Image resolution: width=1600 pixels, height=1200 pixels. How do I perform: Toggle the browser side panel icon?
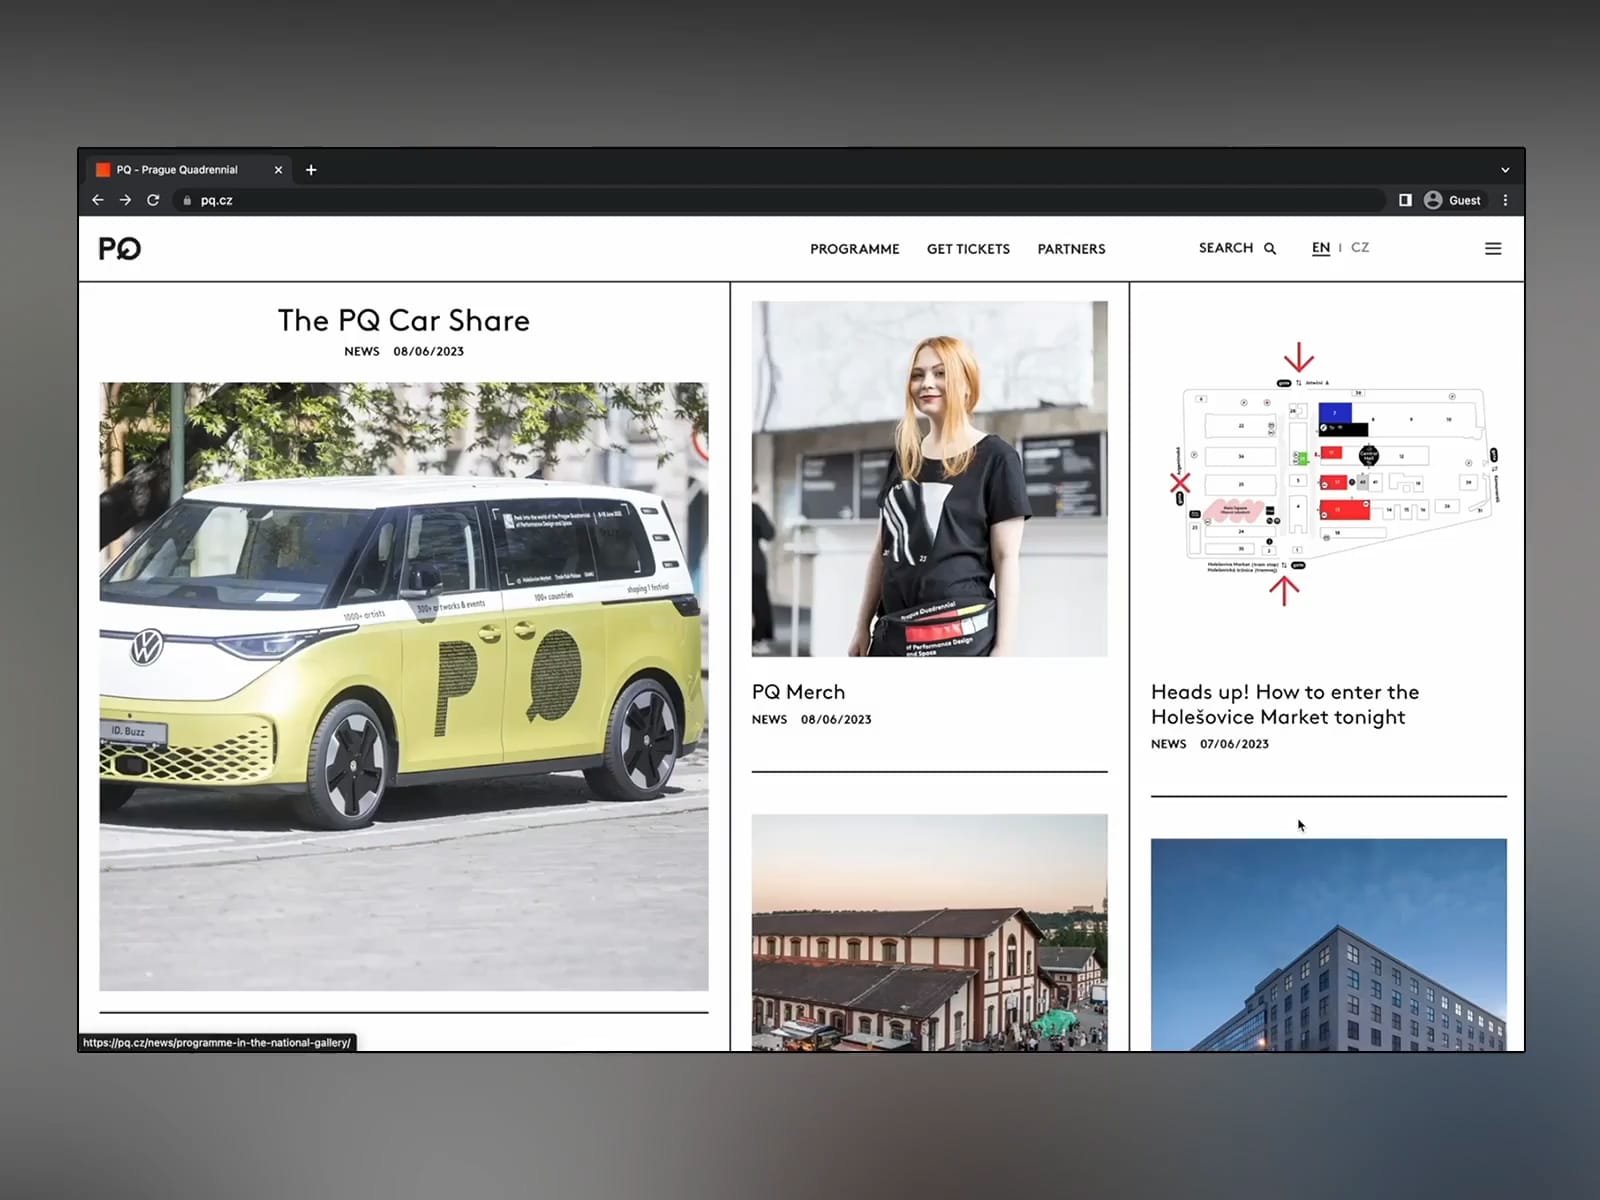coord(1405,200)
